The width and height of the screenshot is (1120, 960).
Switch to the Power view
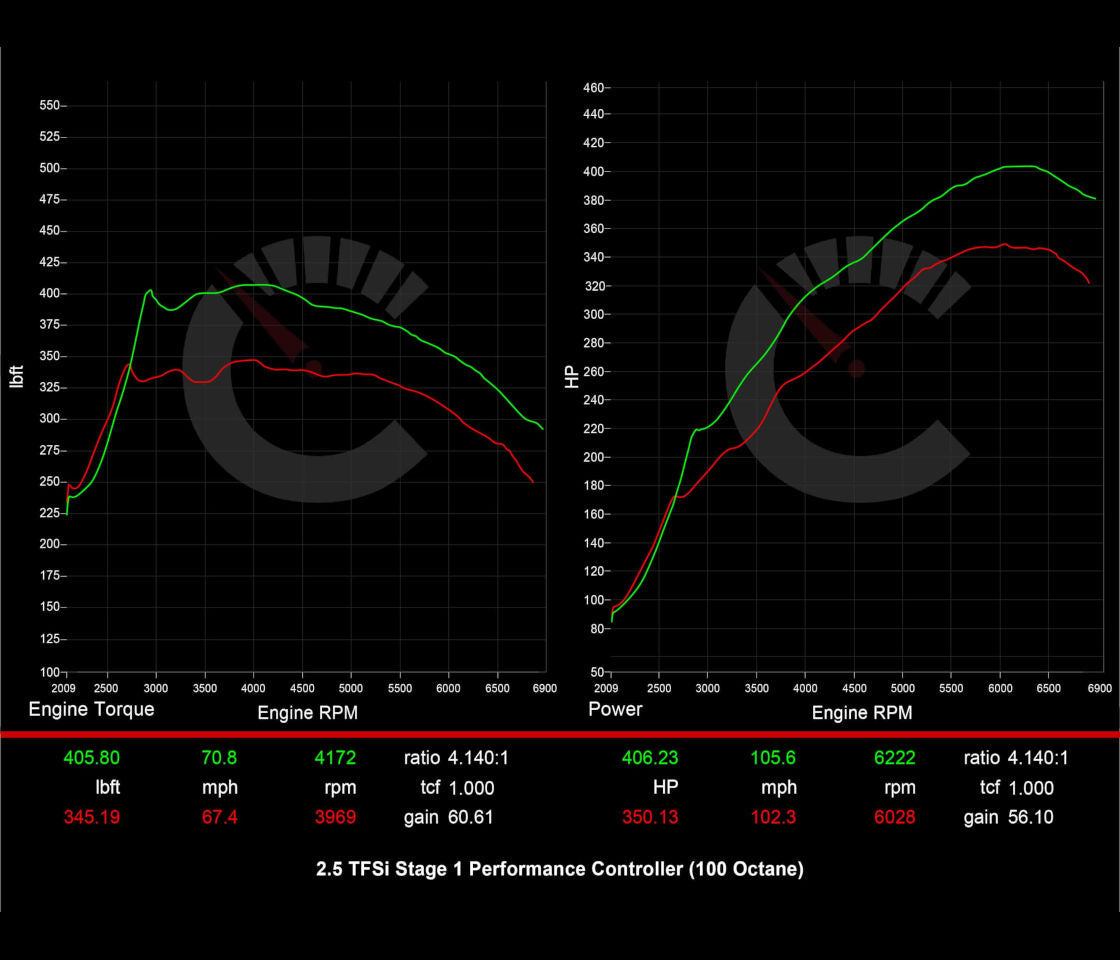(615, 709)
